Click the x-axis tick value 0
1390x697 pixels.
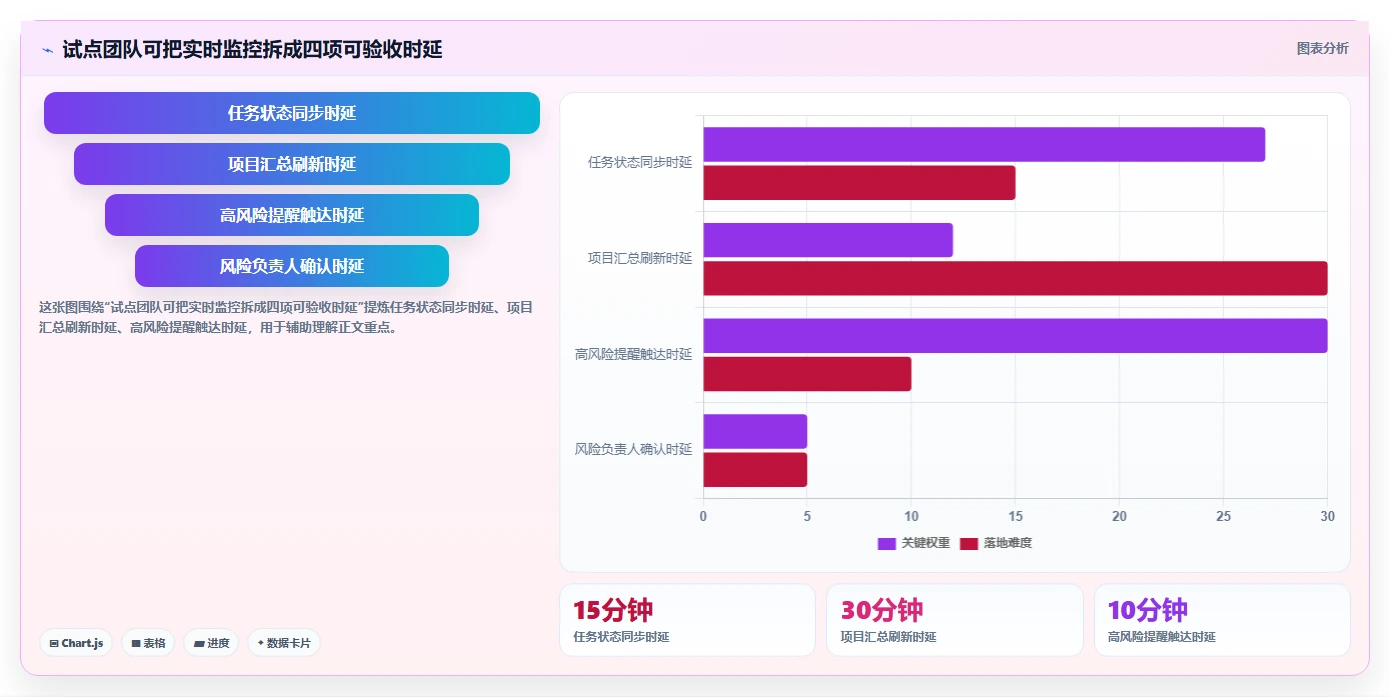pos(703,516)
